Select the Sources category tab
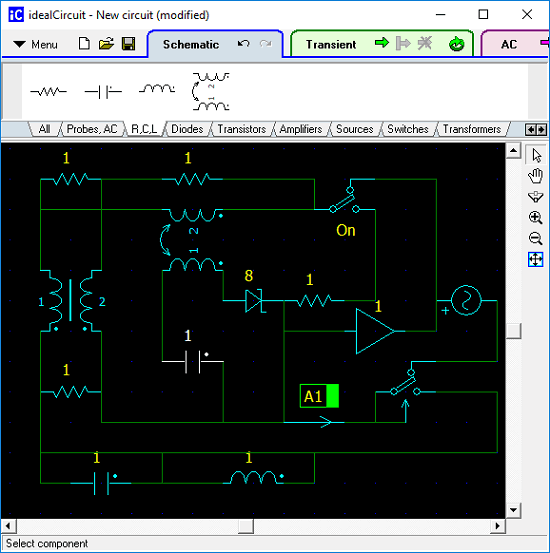The width and height of the screenshot is (550, 553). point(355,129)
